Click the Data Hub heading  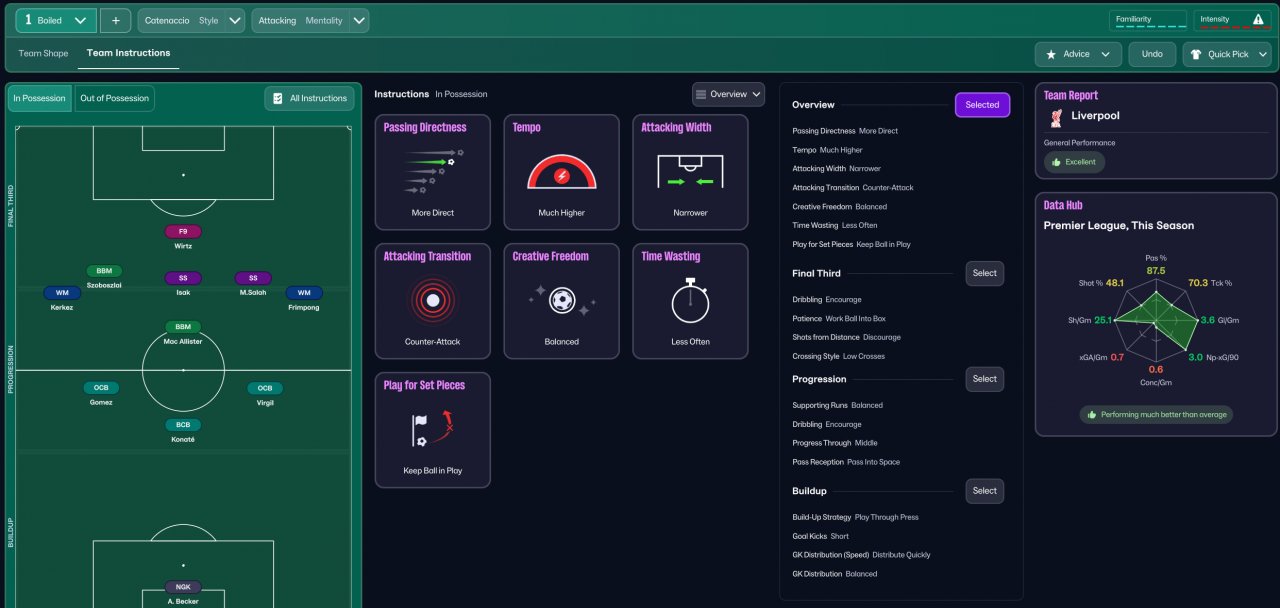(1063, 205)
